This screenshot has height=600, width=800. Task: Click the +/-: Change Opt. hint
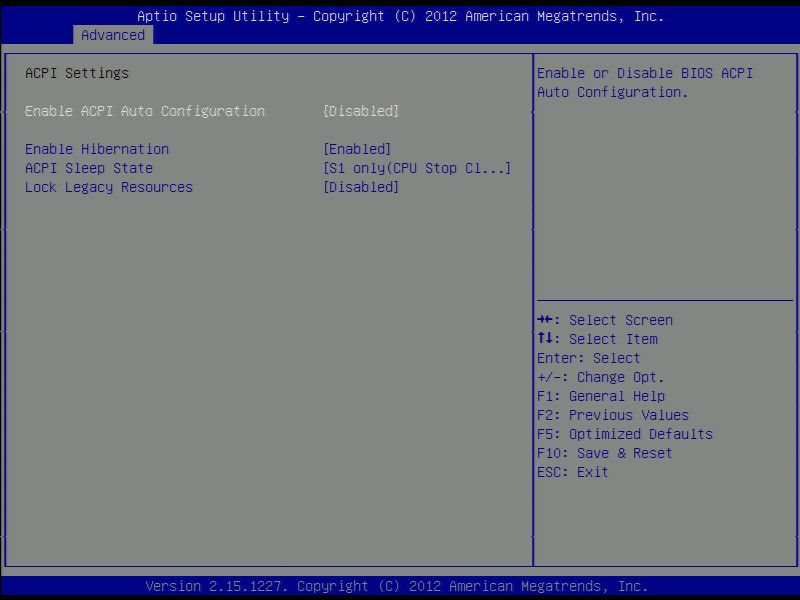[x=601, y=377]
